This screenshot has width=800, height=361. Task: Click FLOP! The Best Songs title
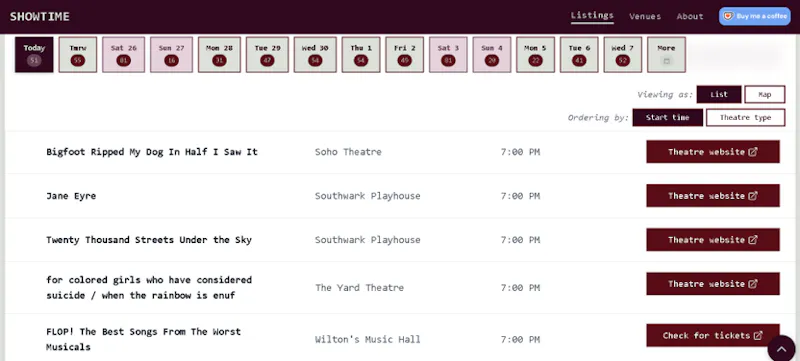coord(143,339)
